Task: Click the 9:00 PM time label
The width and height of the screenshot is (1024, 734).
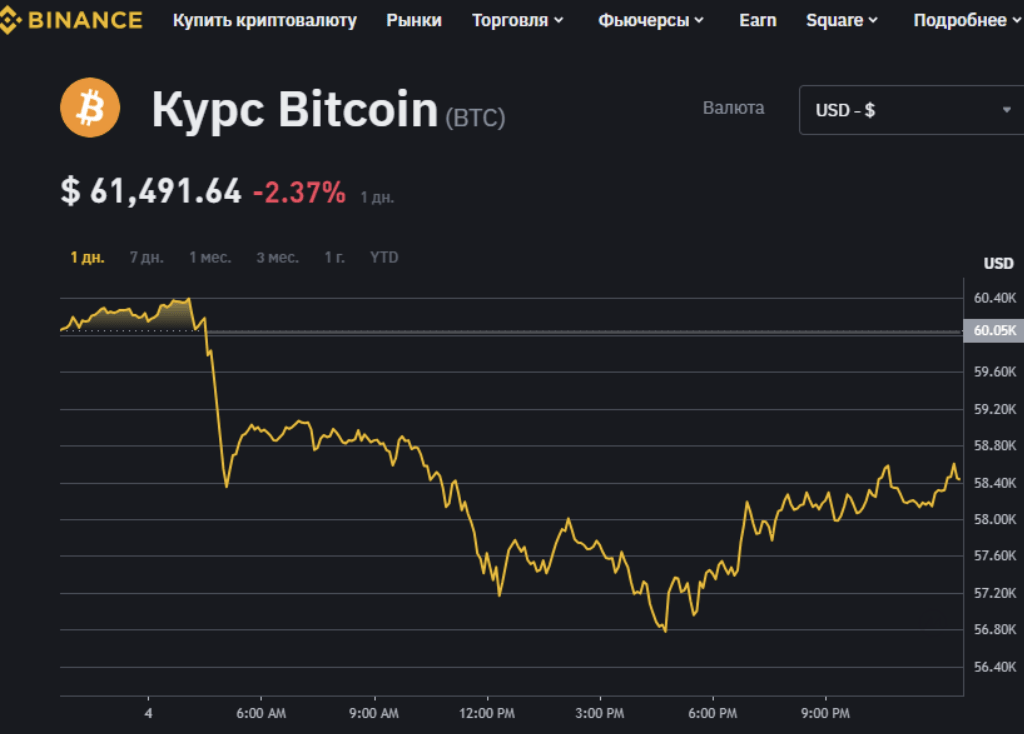Action: [x=825, y=713]
